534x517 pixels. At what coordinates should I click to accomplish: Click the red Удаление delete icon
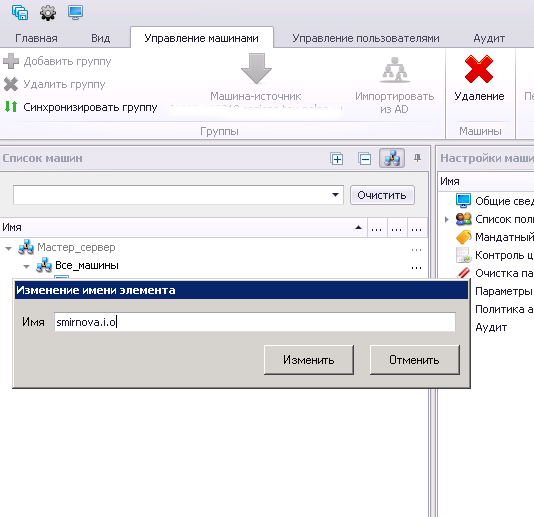(478, 69)
